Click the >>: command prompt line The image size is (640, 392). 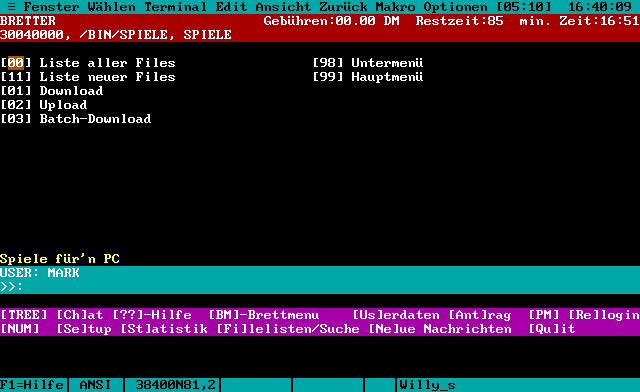(320, 287)
